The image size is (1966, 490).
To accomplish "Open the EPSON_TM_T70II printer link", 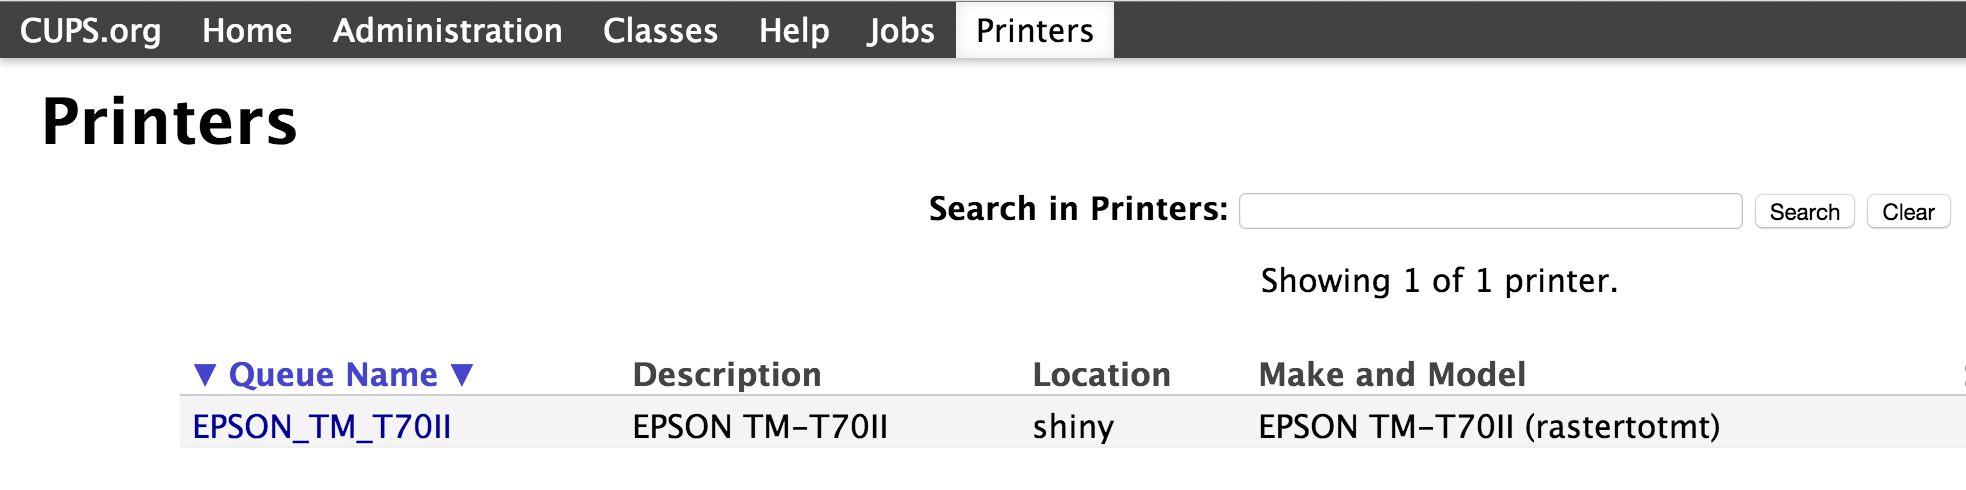I will (x=322, y=427).
